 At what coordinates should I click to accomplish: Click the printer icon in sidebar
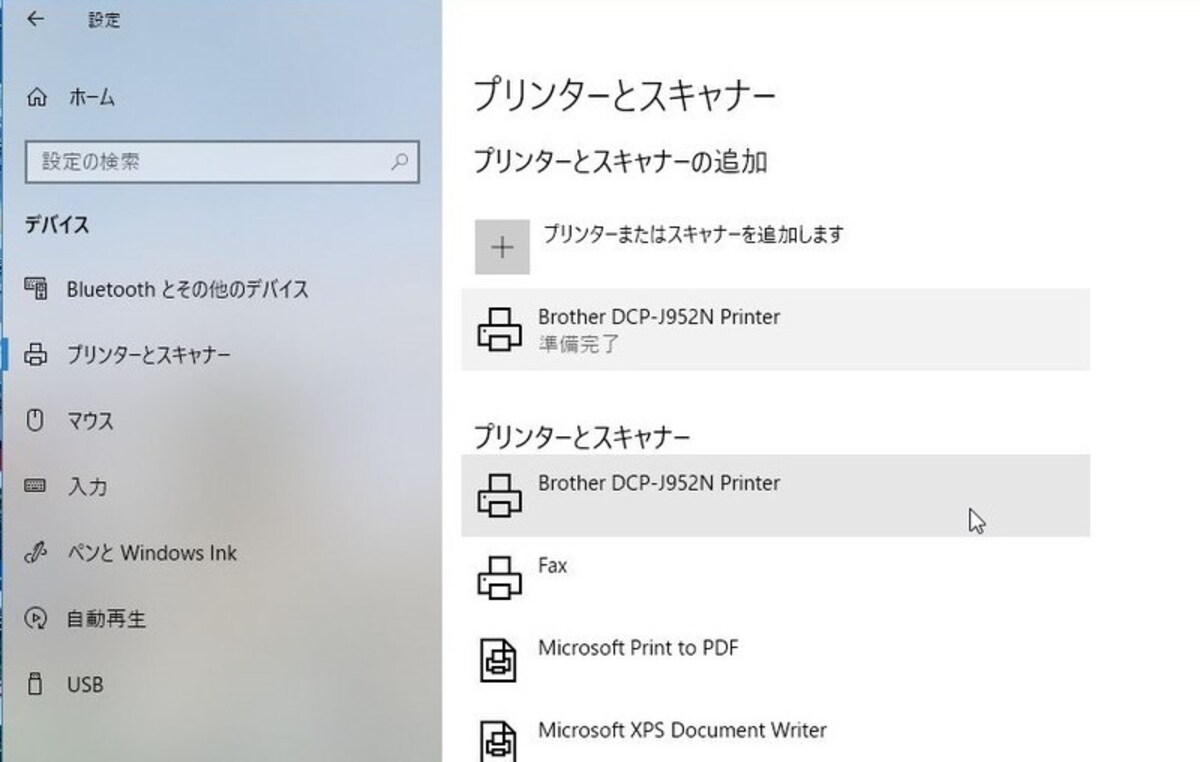click(x=36, y=355)
